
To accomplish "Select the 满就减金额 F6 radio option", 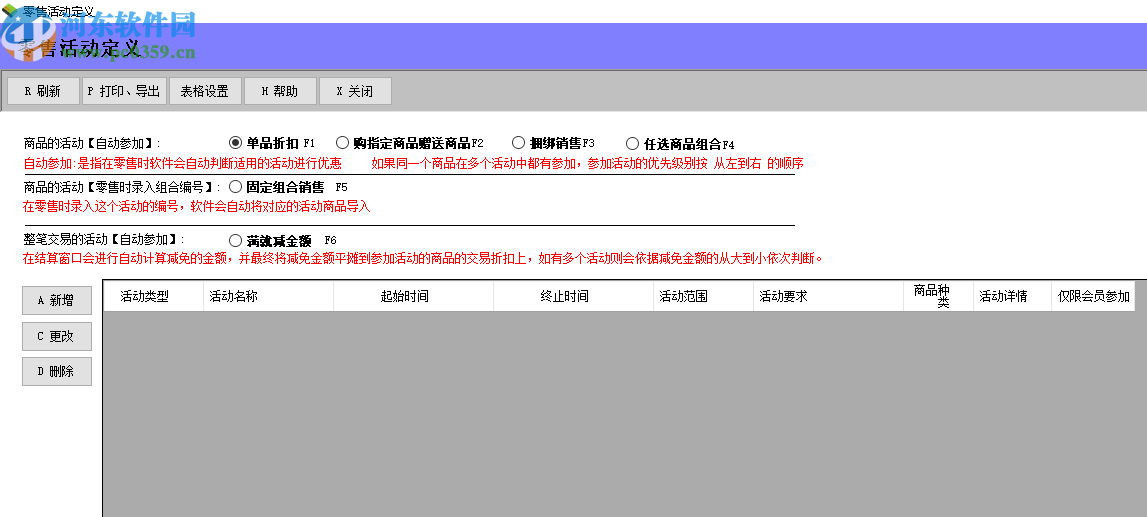I will [236, 240].
